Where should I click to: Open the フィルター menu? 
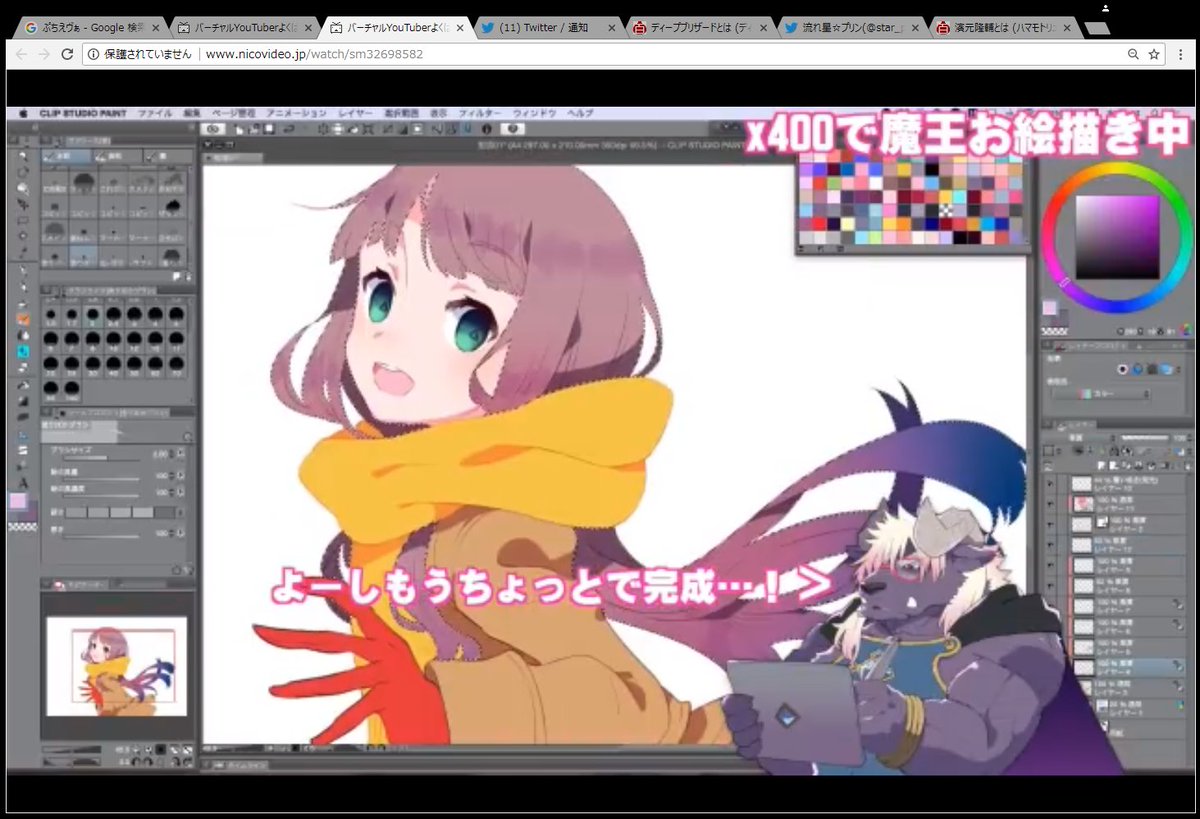click(480, 114)
